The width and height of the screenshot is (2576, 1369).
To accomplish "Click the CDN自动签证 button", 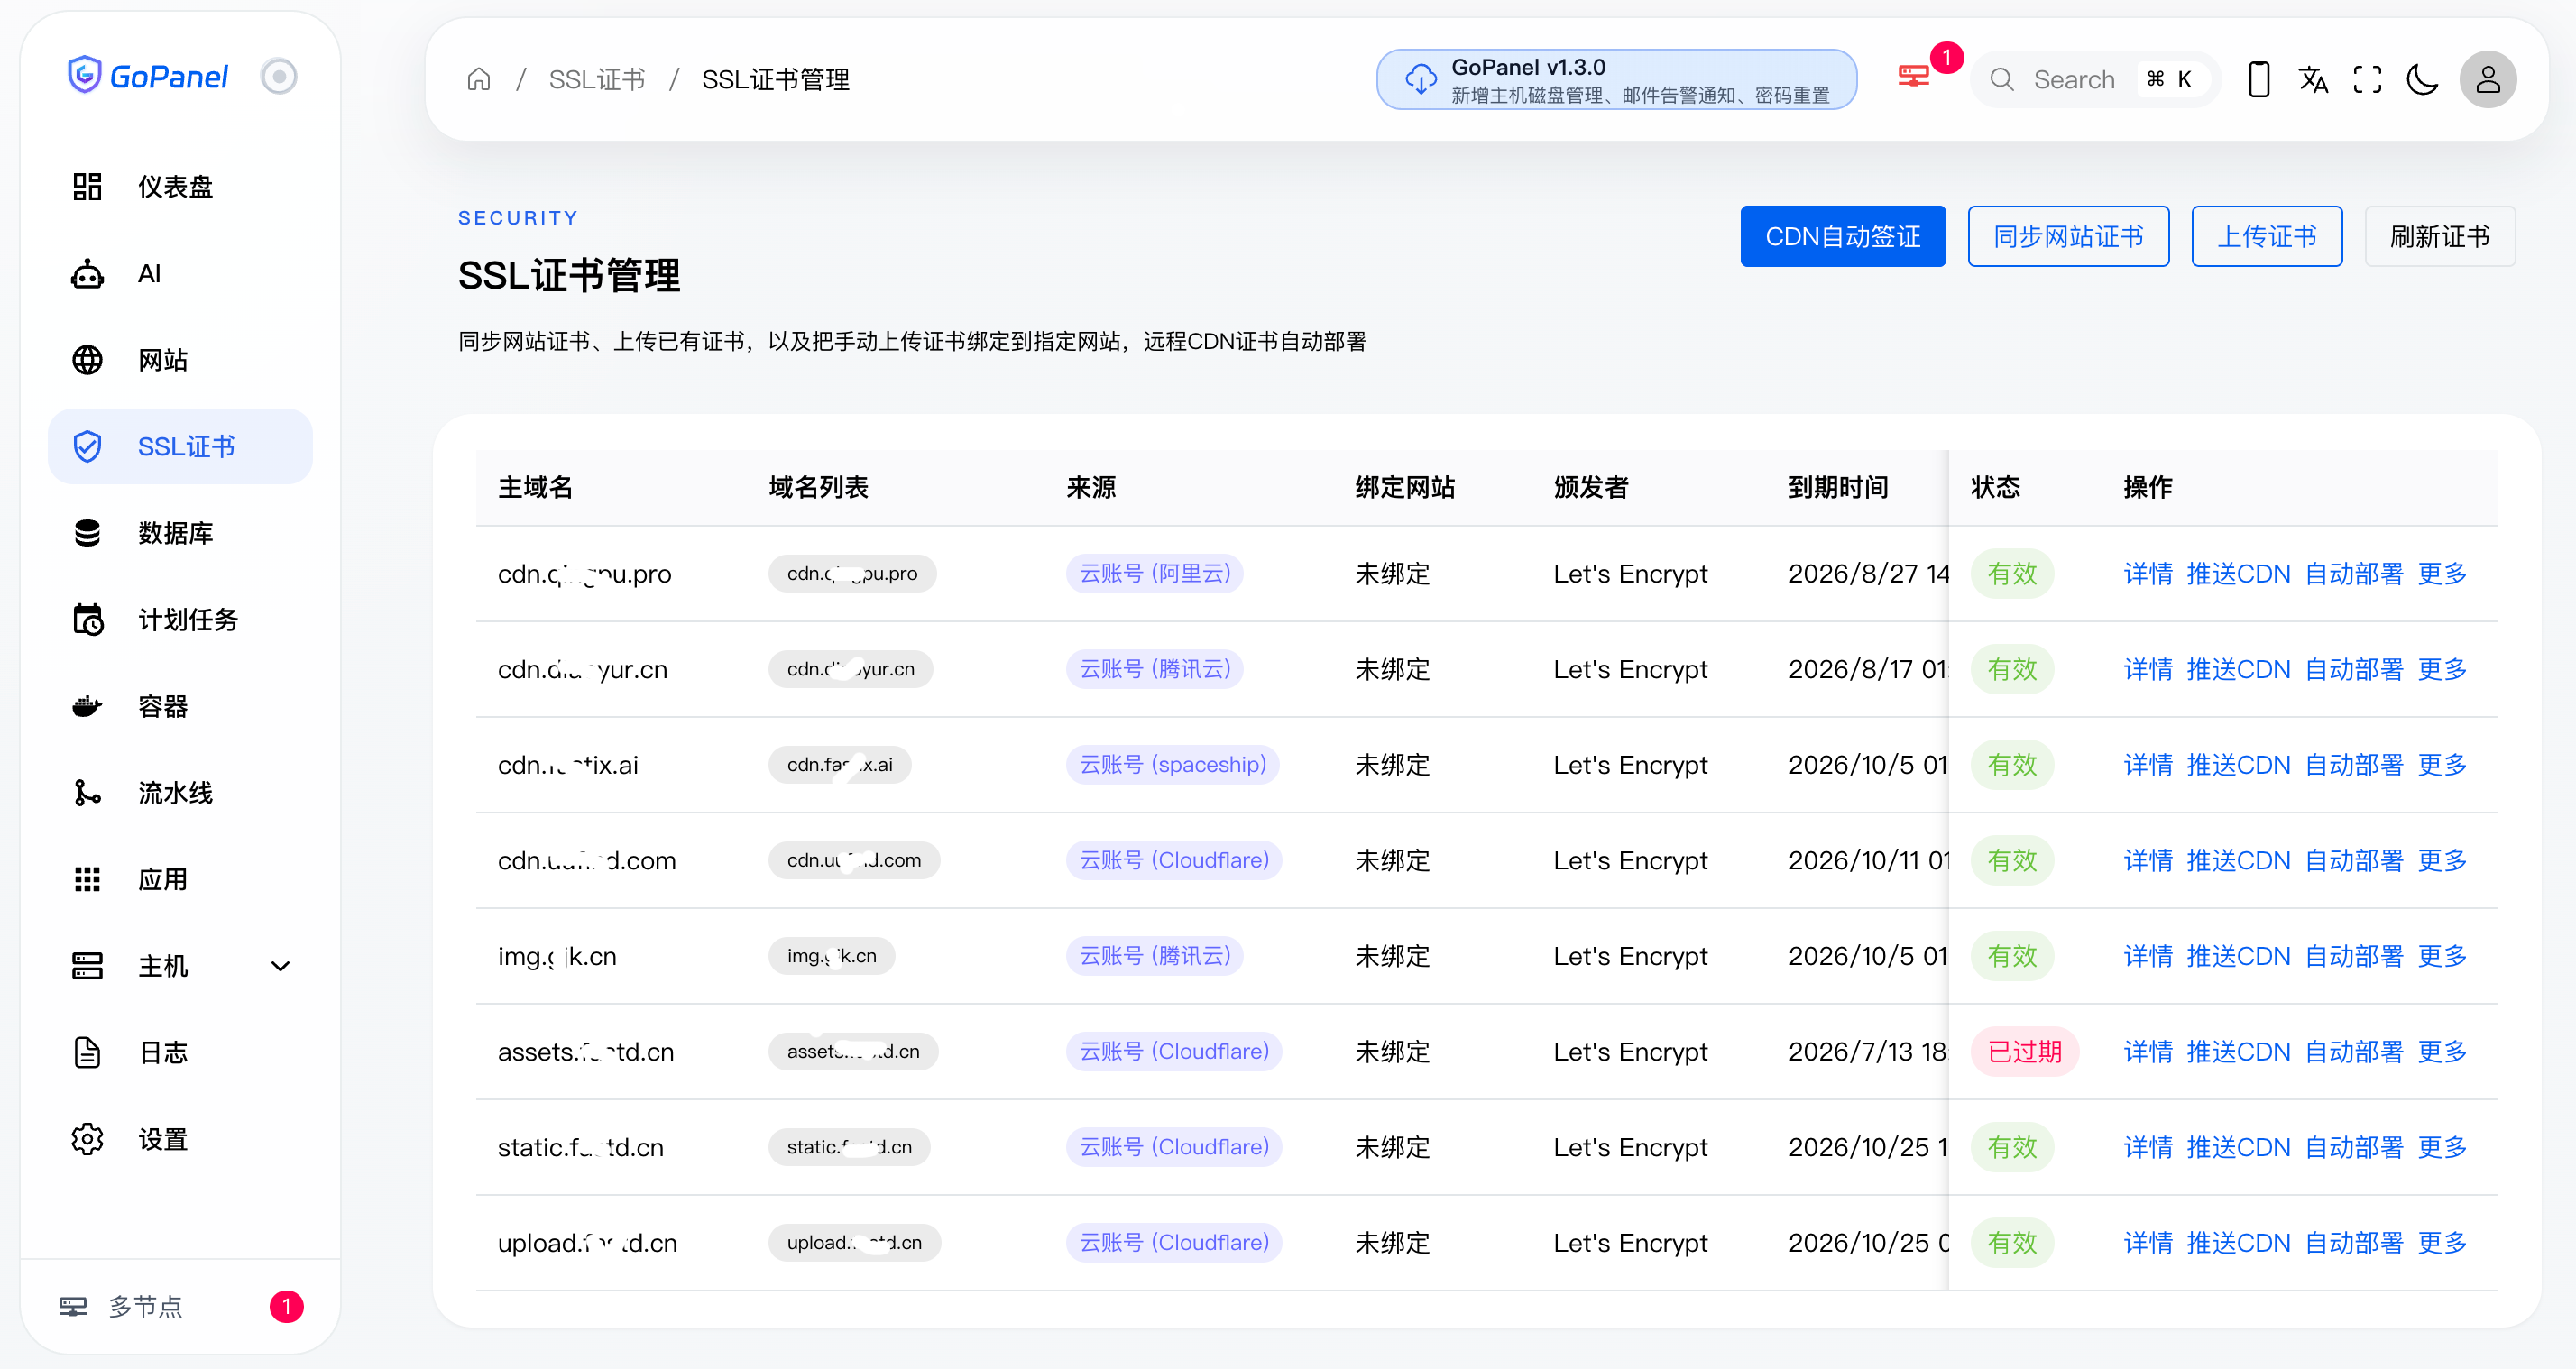I will click(x=1843, y=237).
